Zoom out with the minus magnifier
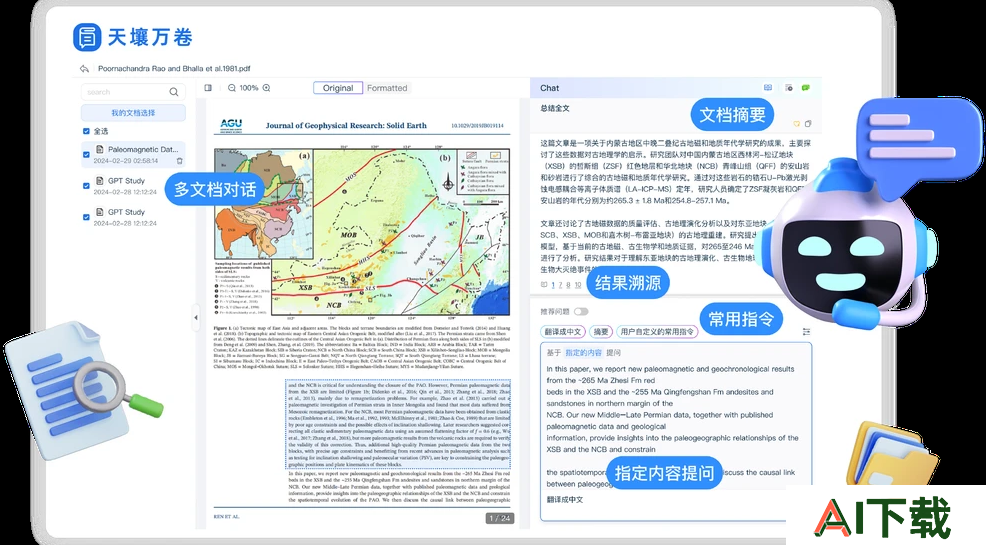Screen dimensions: 986x545 click(232, 88)
